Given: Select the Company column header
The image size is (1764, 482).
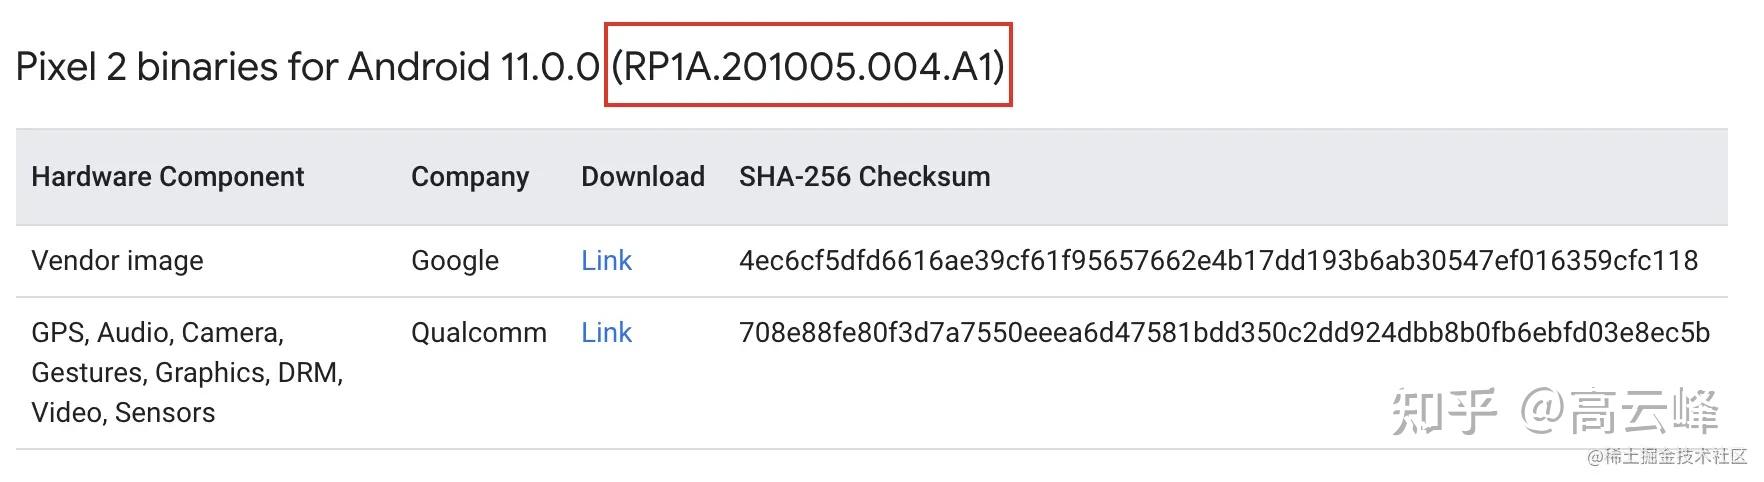Looking at the screenshot, I should coord(470,177).
